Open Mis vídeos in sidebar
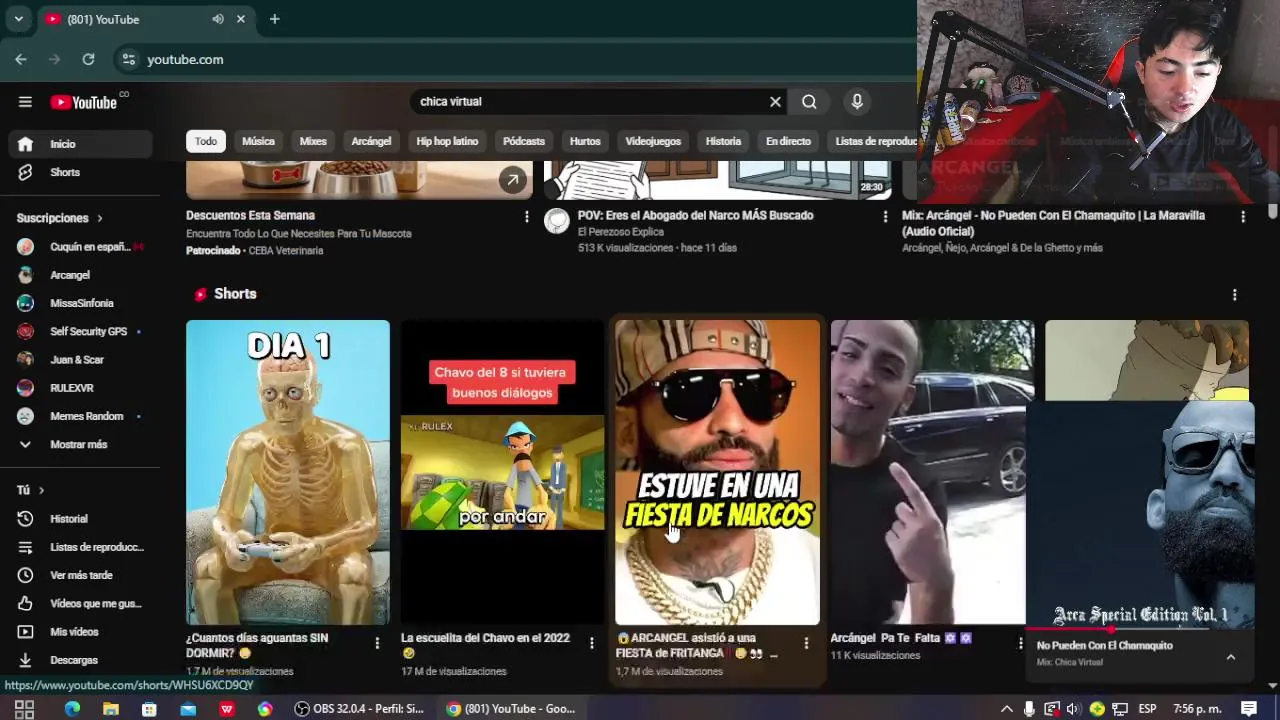Screen dimensions: 1280x720 80,632
